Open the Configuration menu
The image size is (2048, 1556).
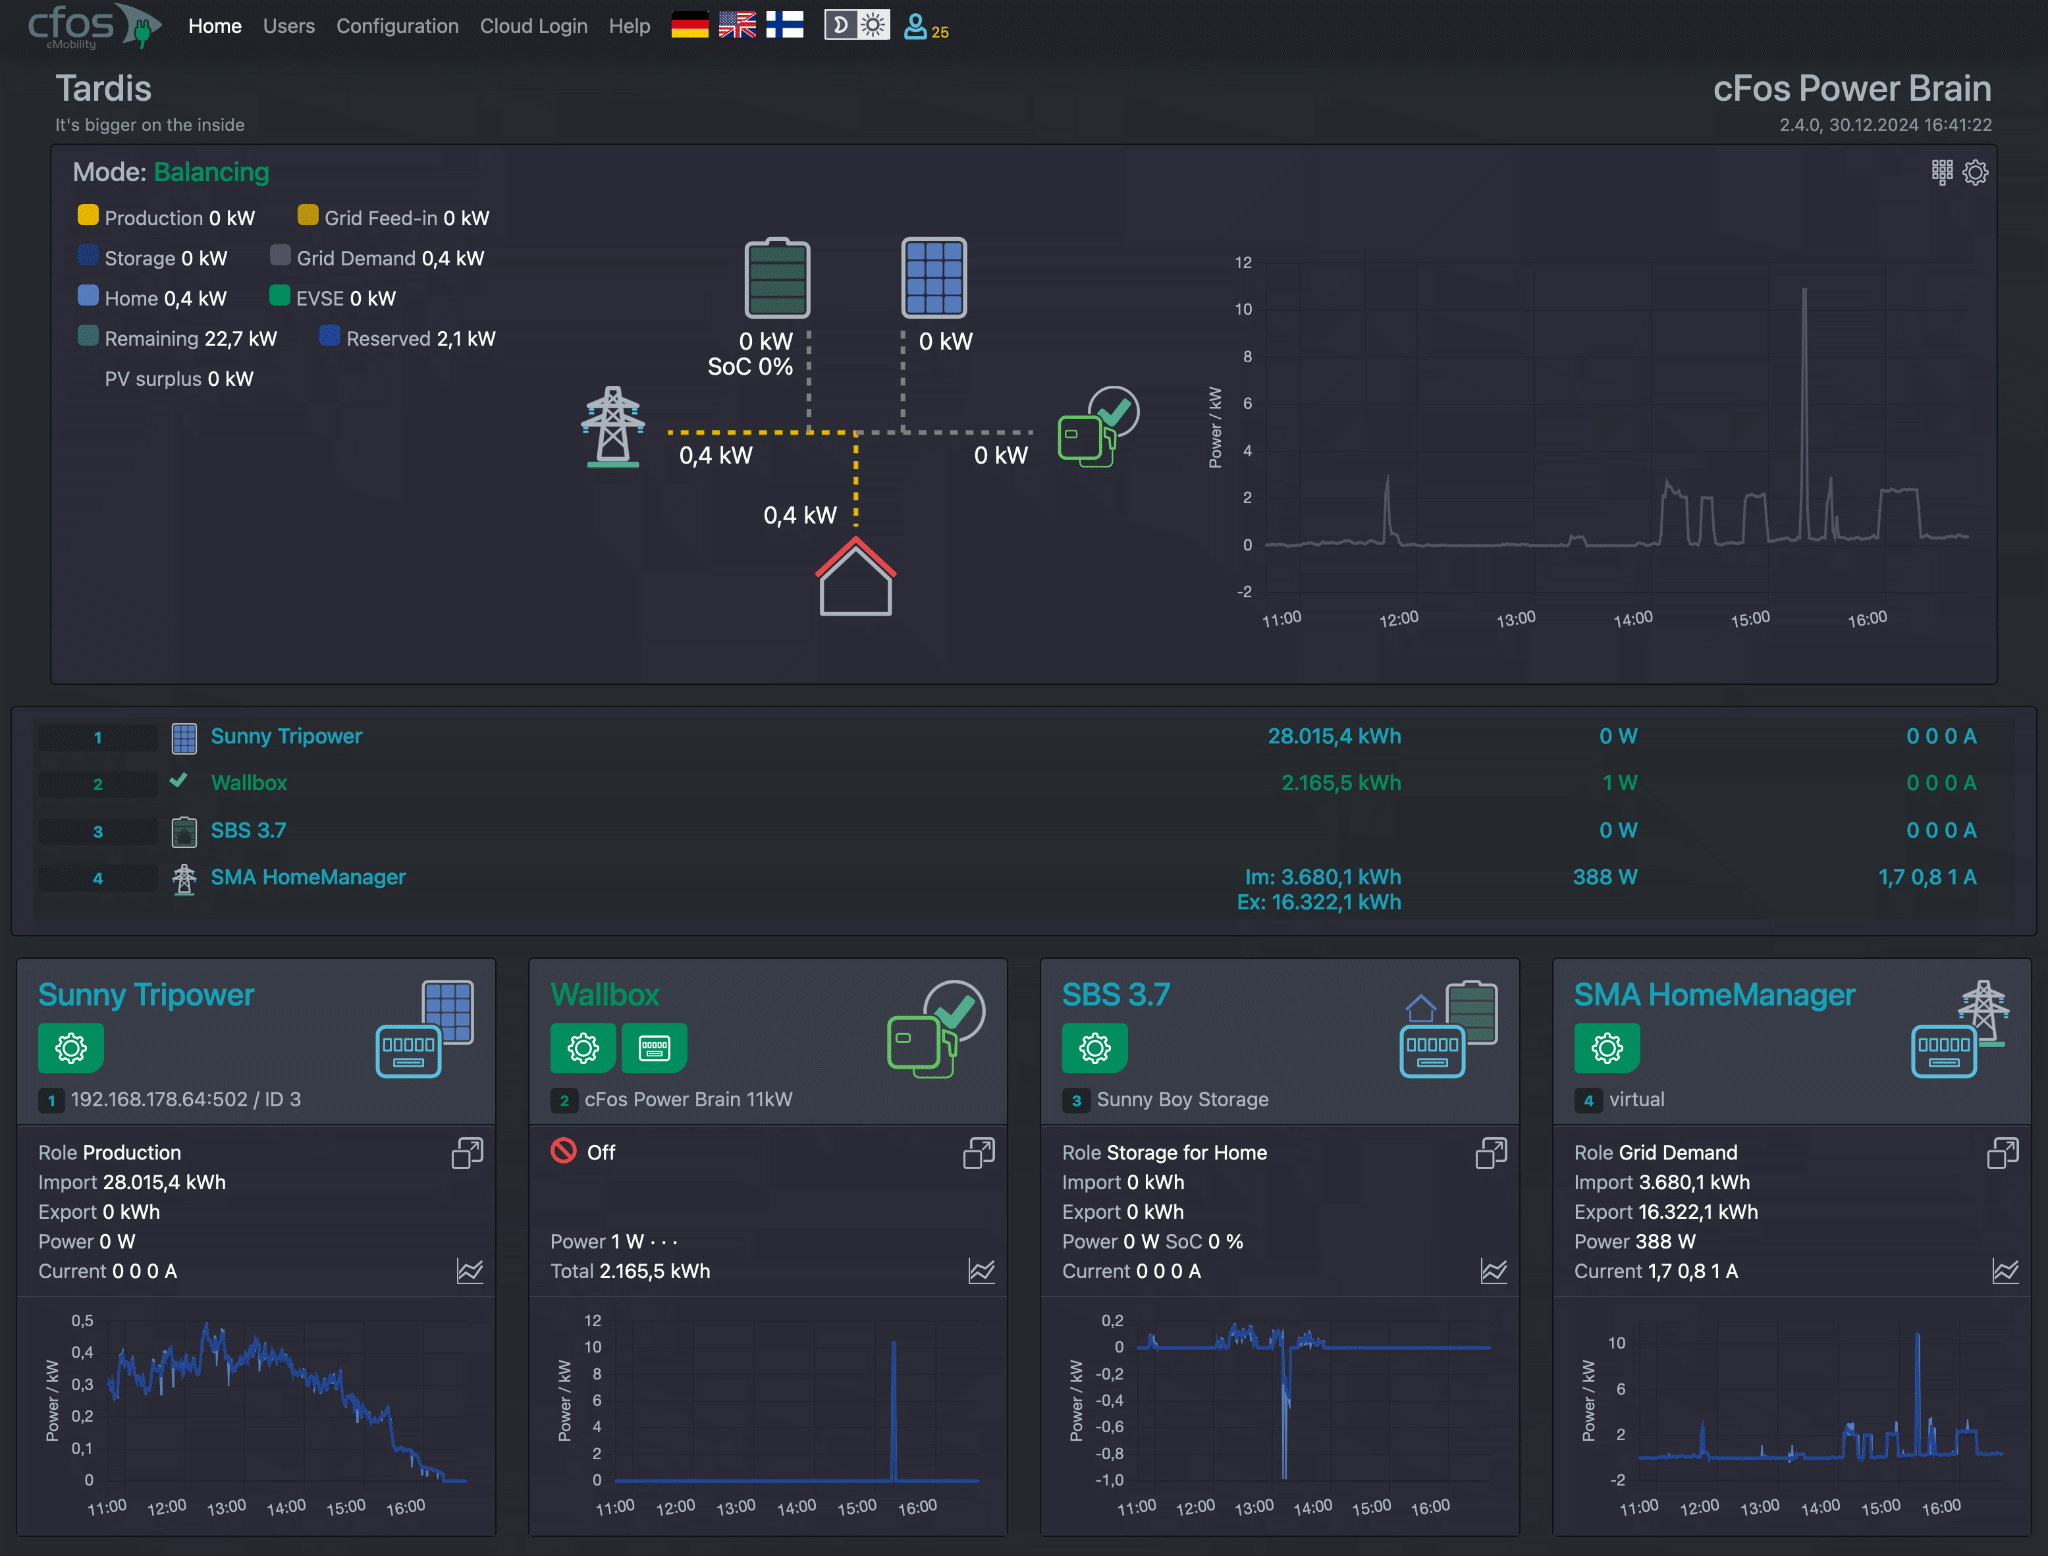[x=397, y=26]
